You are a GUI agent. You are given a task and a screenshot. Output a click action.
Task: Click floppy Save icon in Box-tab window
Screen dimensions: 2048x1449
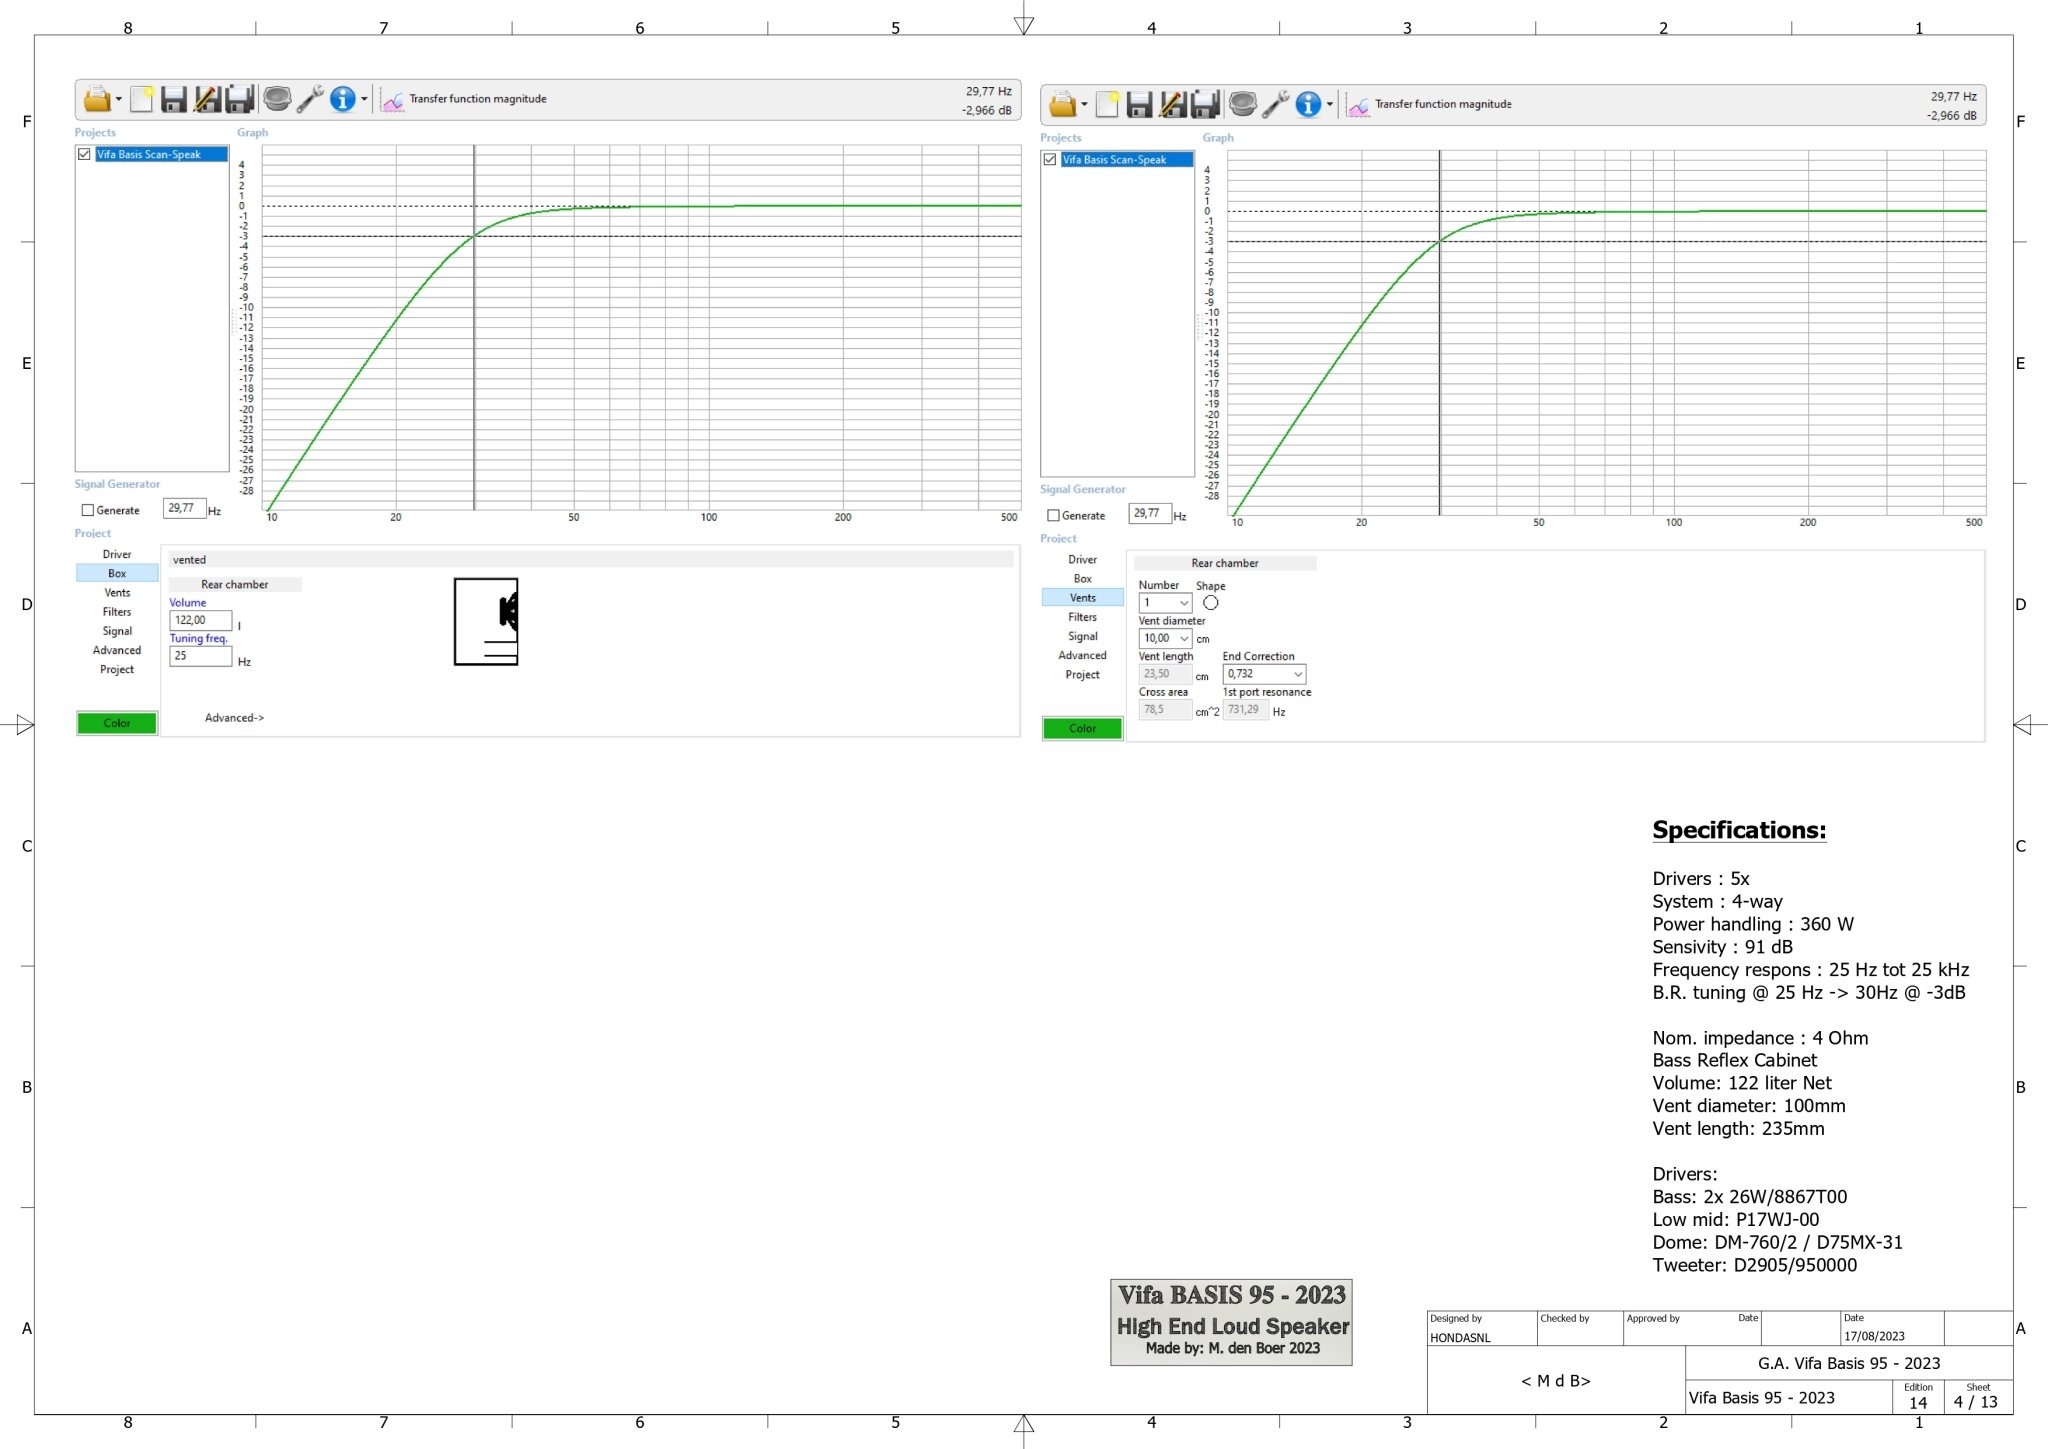point(174,99)
